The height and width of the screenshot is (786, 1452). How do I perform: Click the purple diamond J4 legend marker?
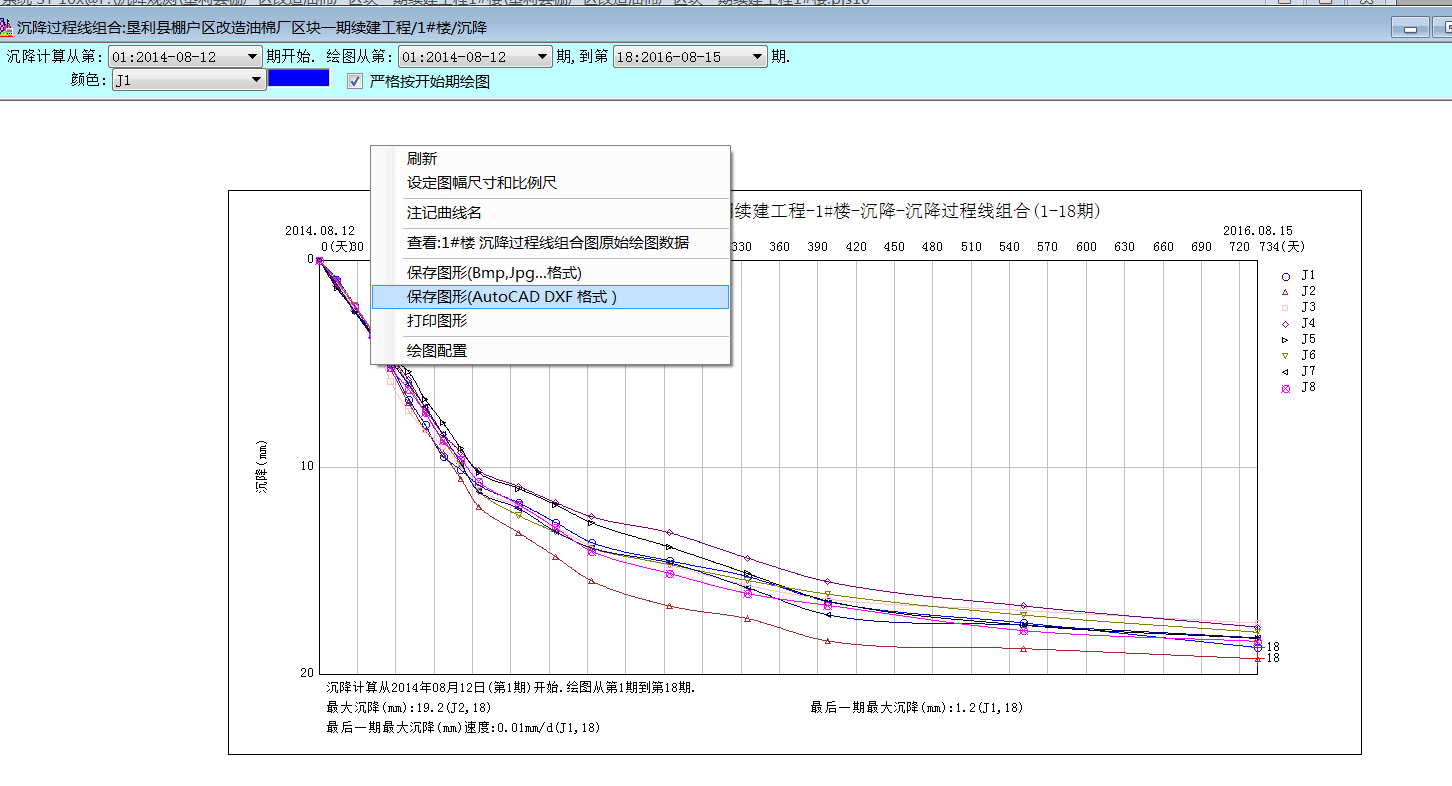coord(1286,324)
